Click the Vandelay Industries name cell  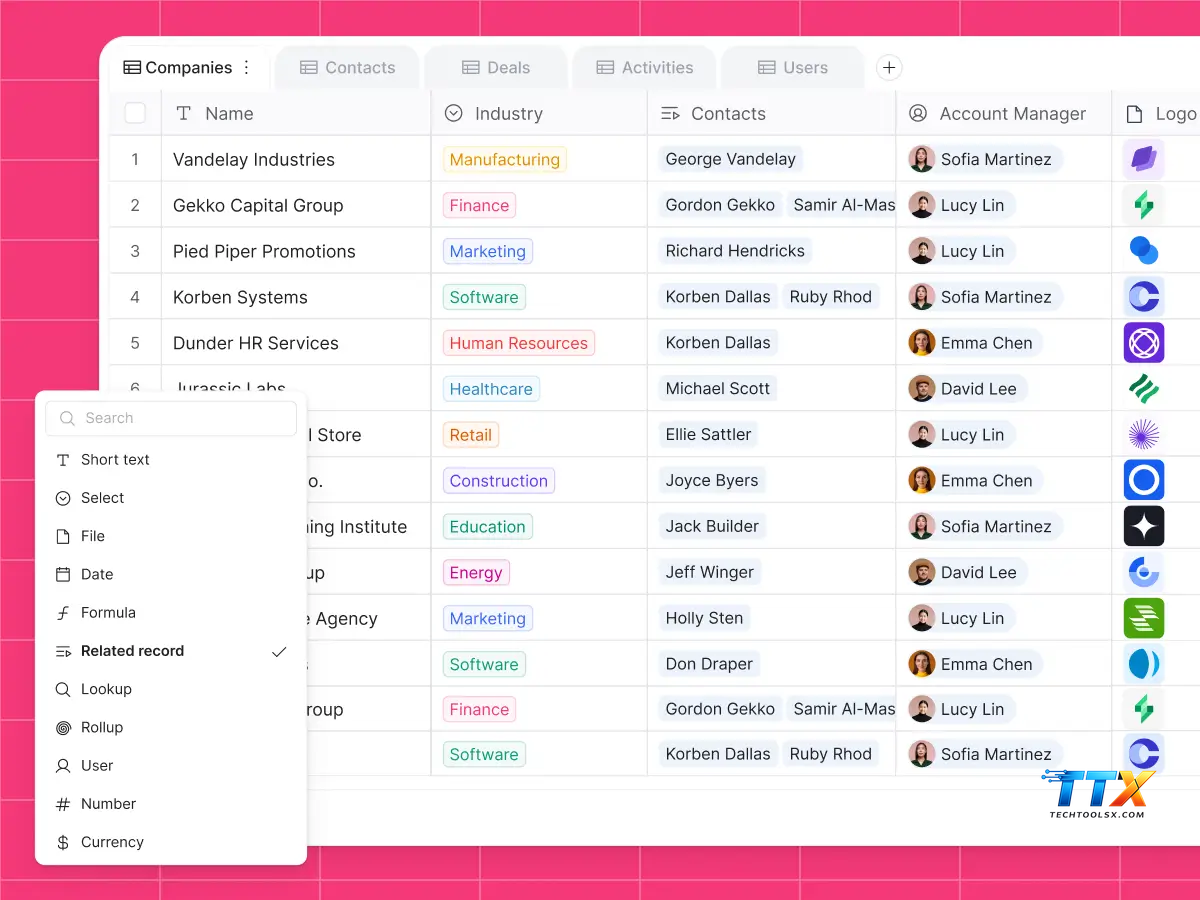point(296,159)
